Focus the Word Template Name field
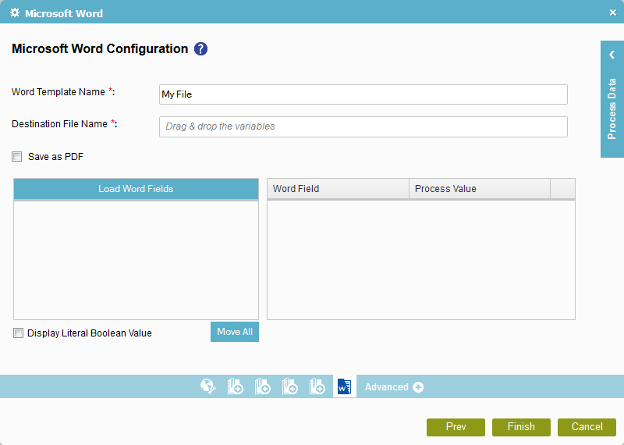Image resolution: width=624 pixels, height=445 pixels. pos(363,94)
